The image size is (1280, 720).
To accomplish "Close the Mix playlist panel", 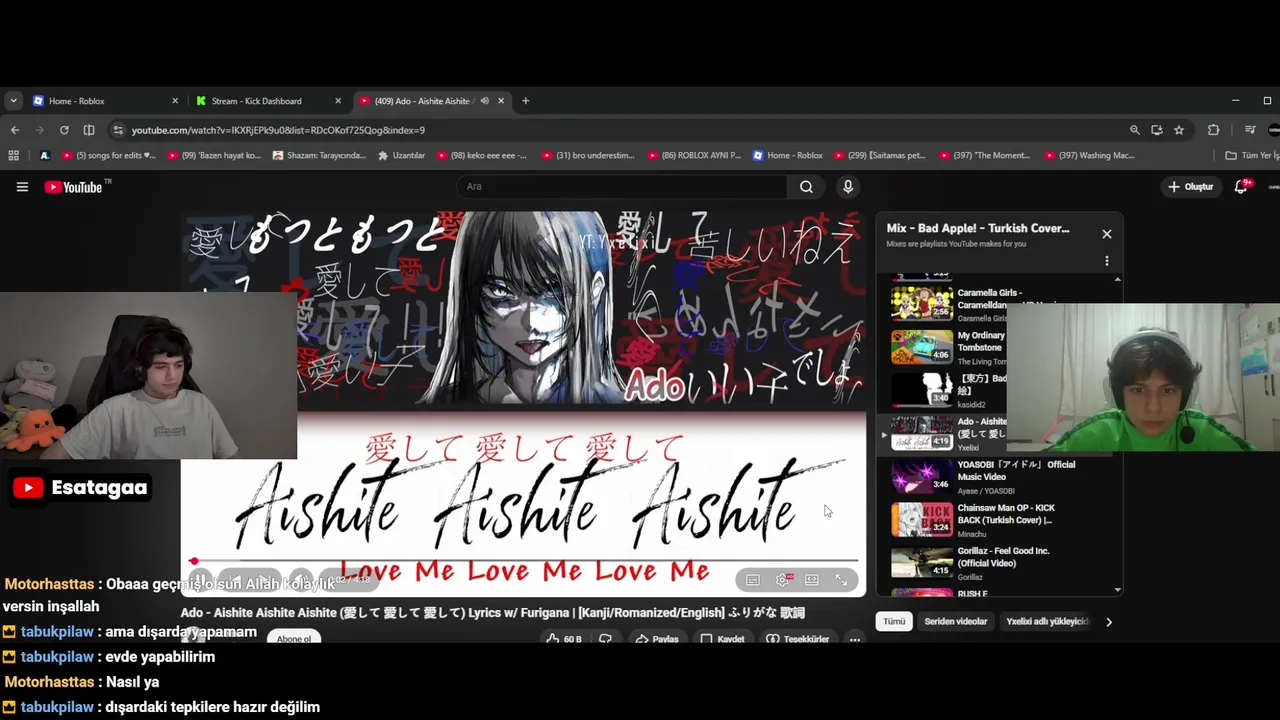I will click(1106, 234).
